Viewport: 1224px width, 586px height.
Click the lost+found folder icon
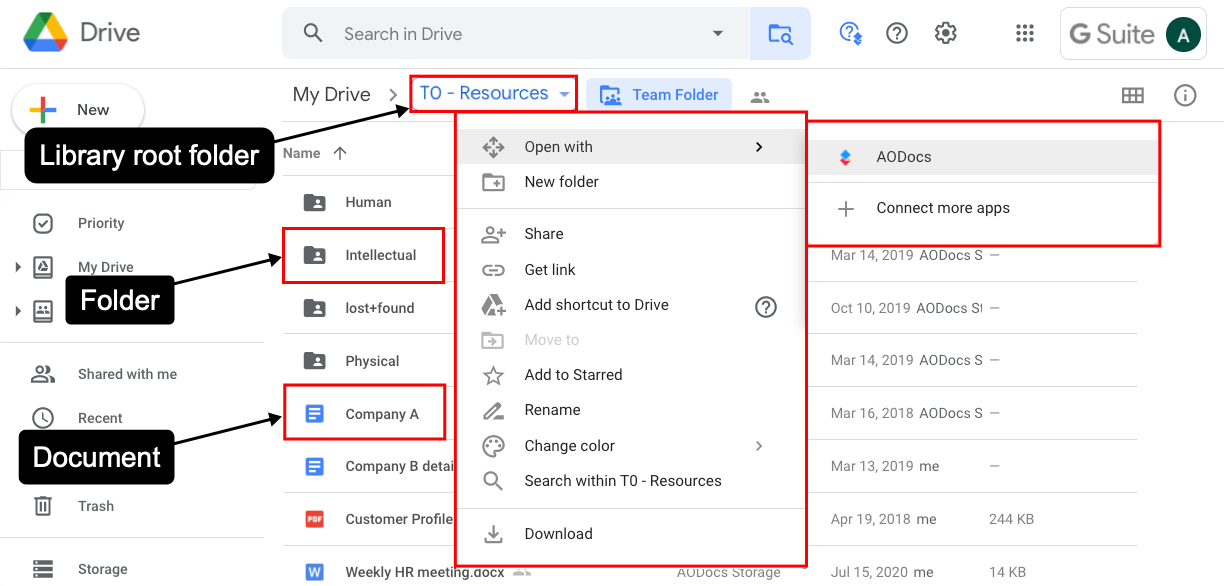(315, 308)
